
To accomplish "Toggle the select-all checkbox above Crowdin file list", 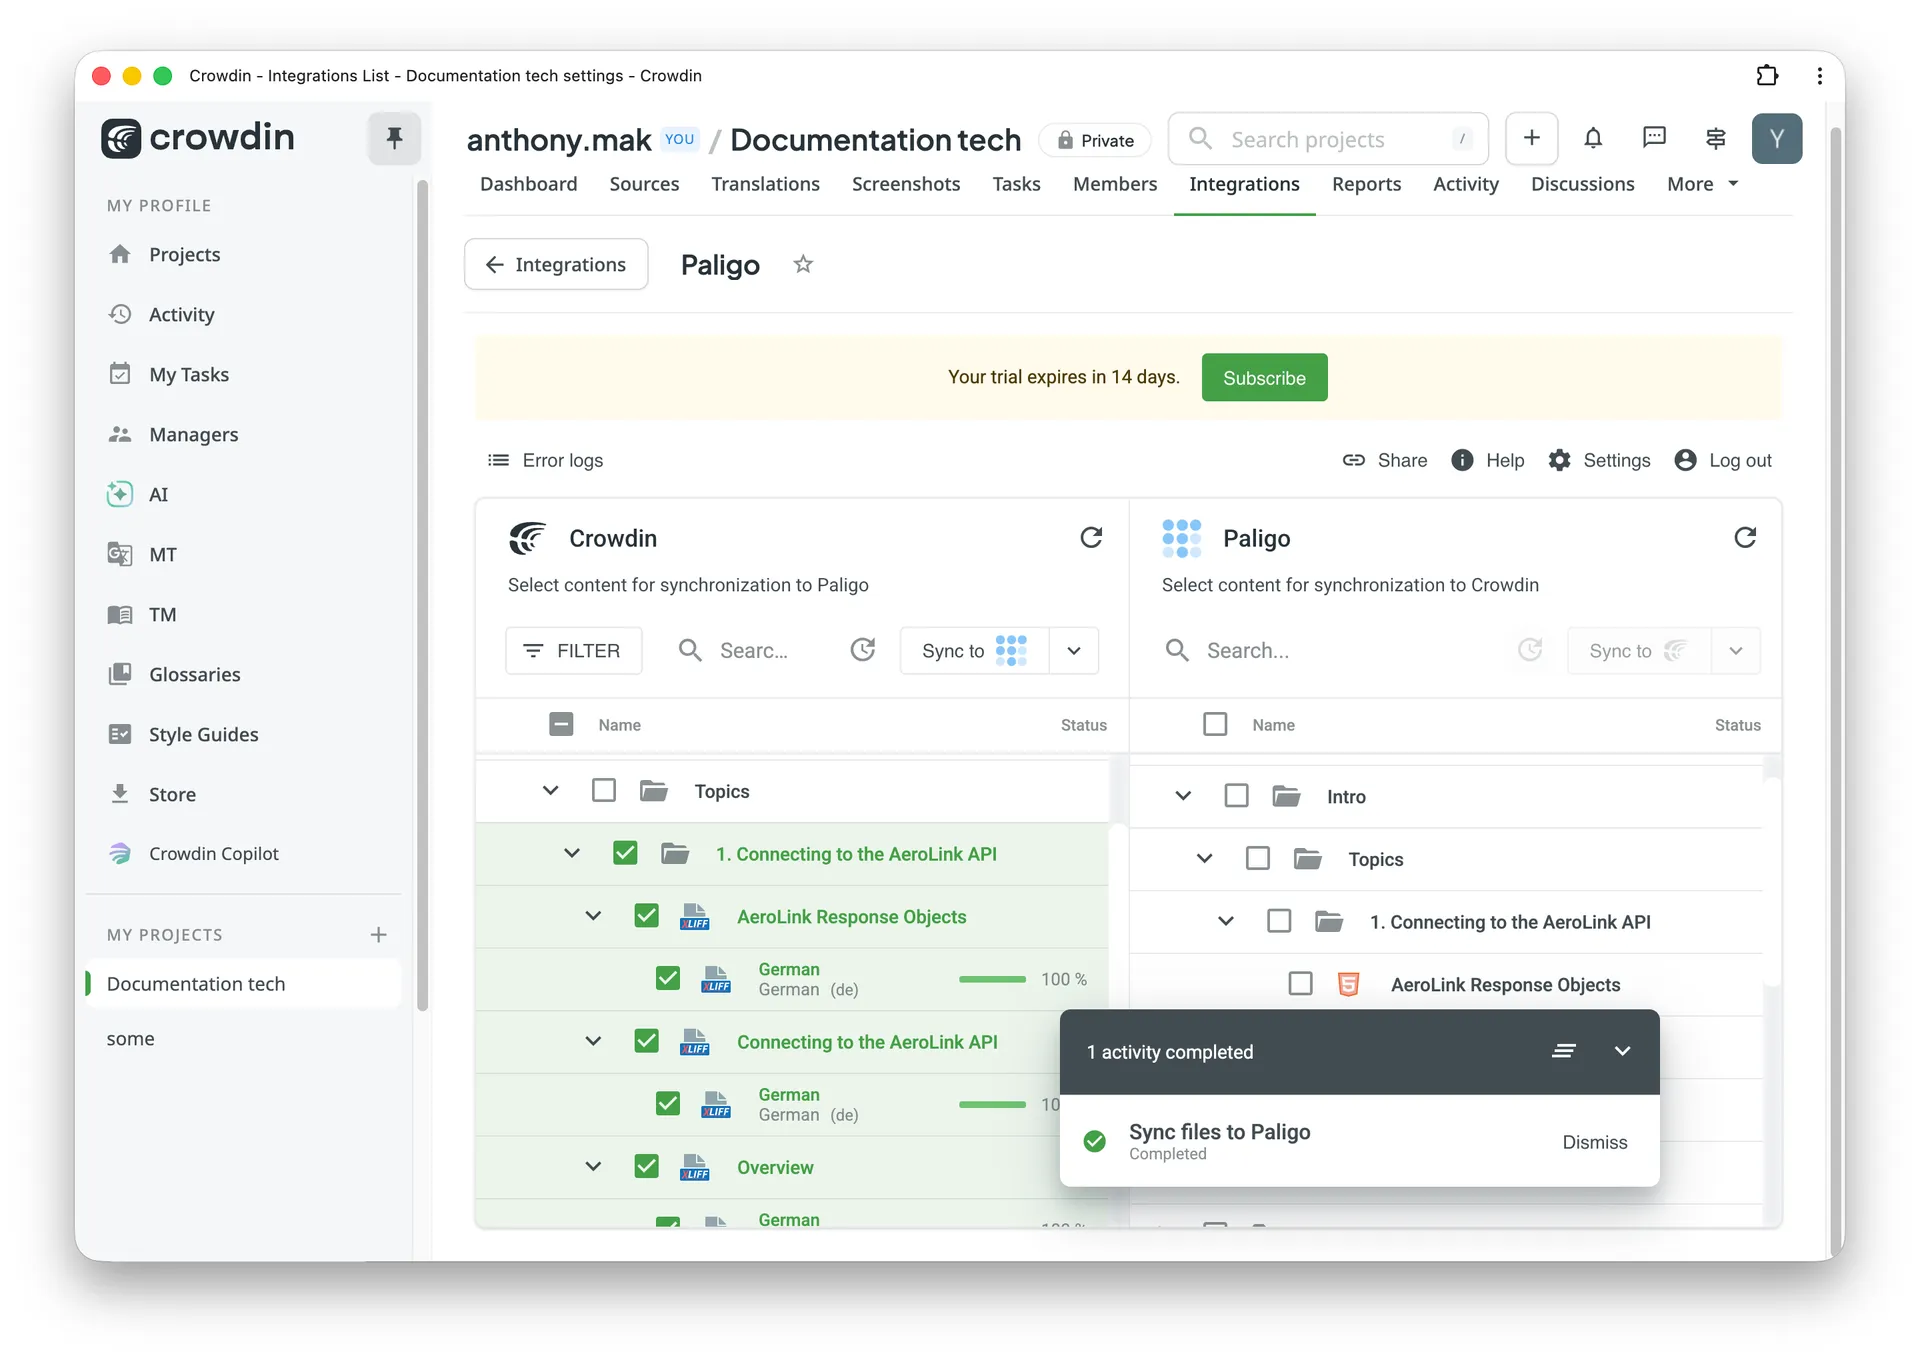I will [561, 724].
